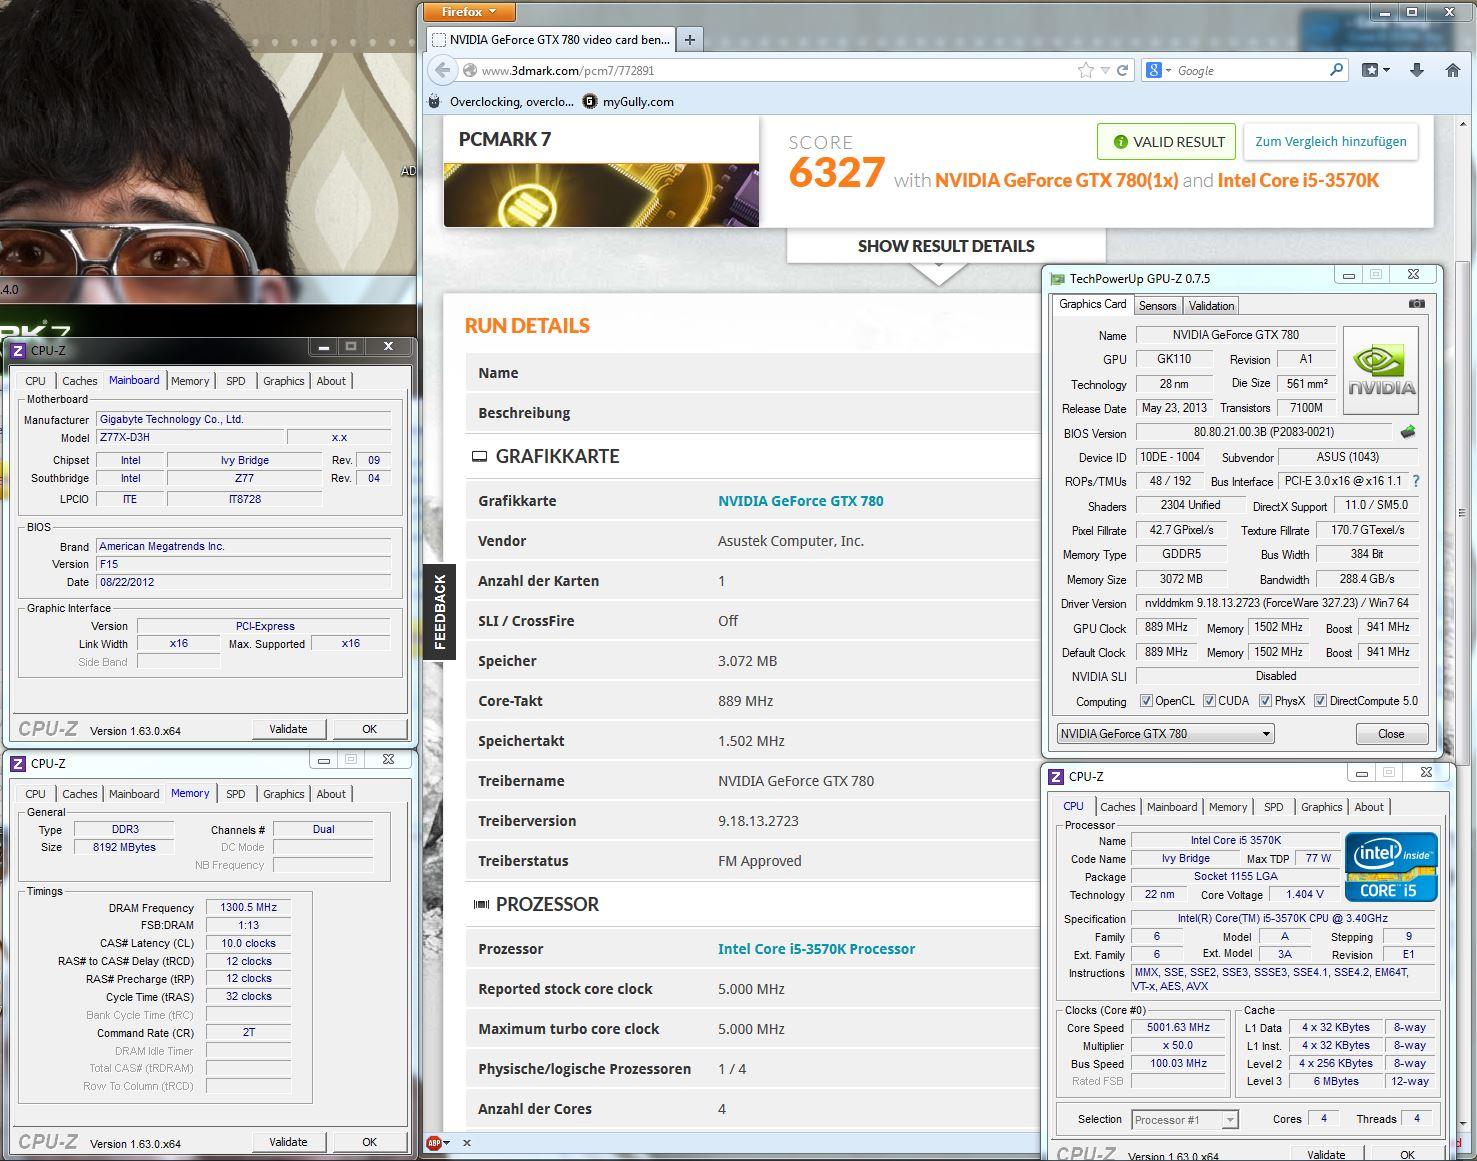
Task: Click OK in CPU-Z Mainboard window
Action: tap(369, 729)
